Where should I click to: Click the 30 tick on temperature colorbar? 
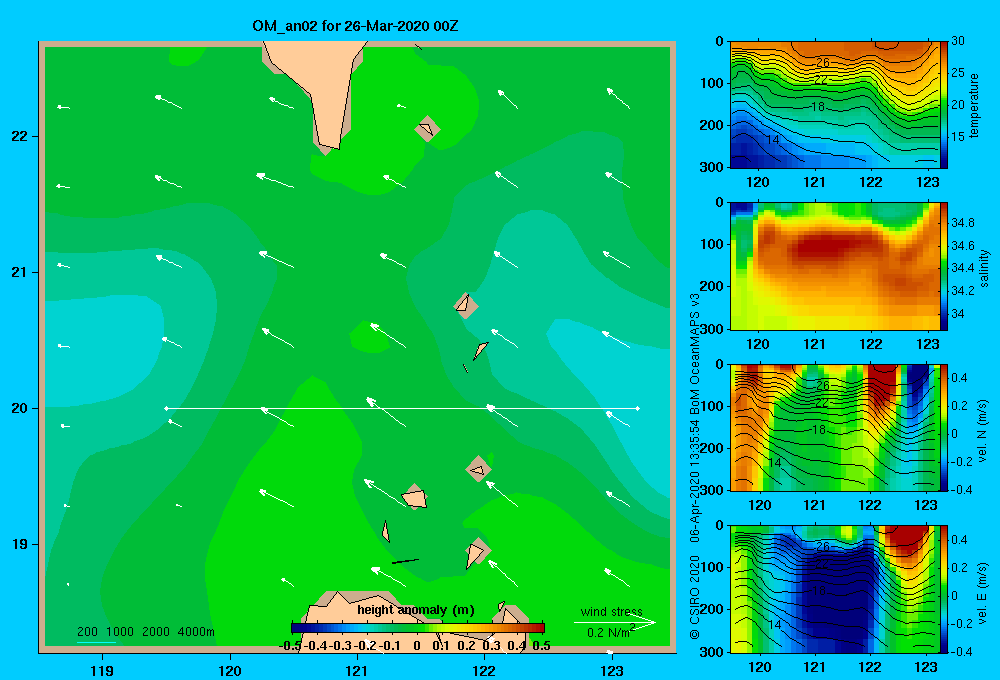coord(957,41)
